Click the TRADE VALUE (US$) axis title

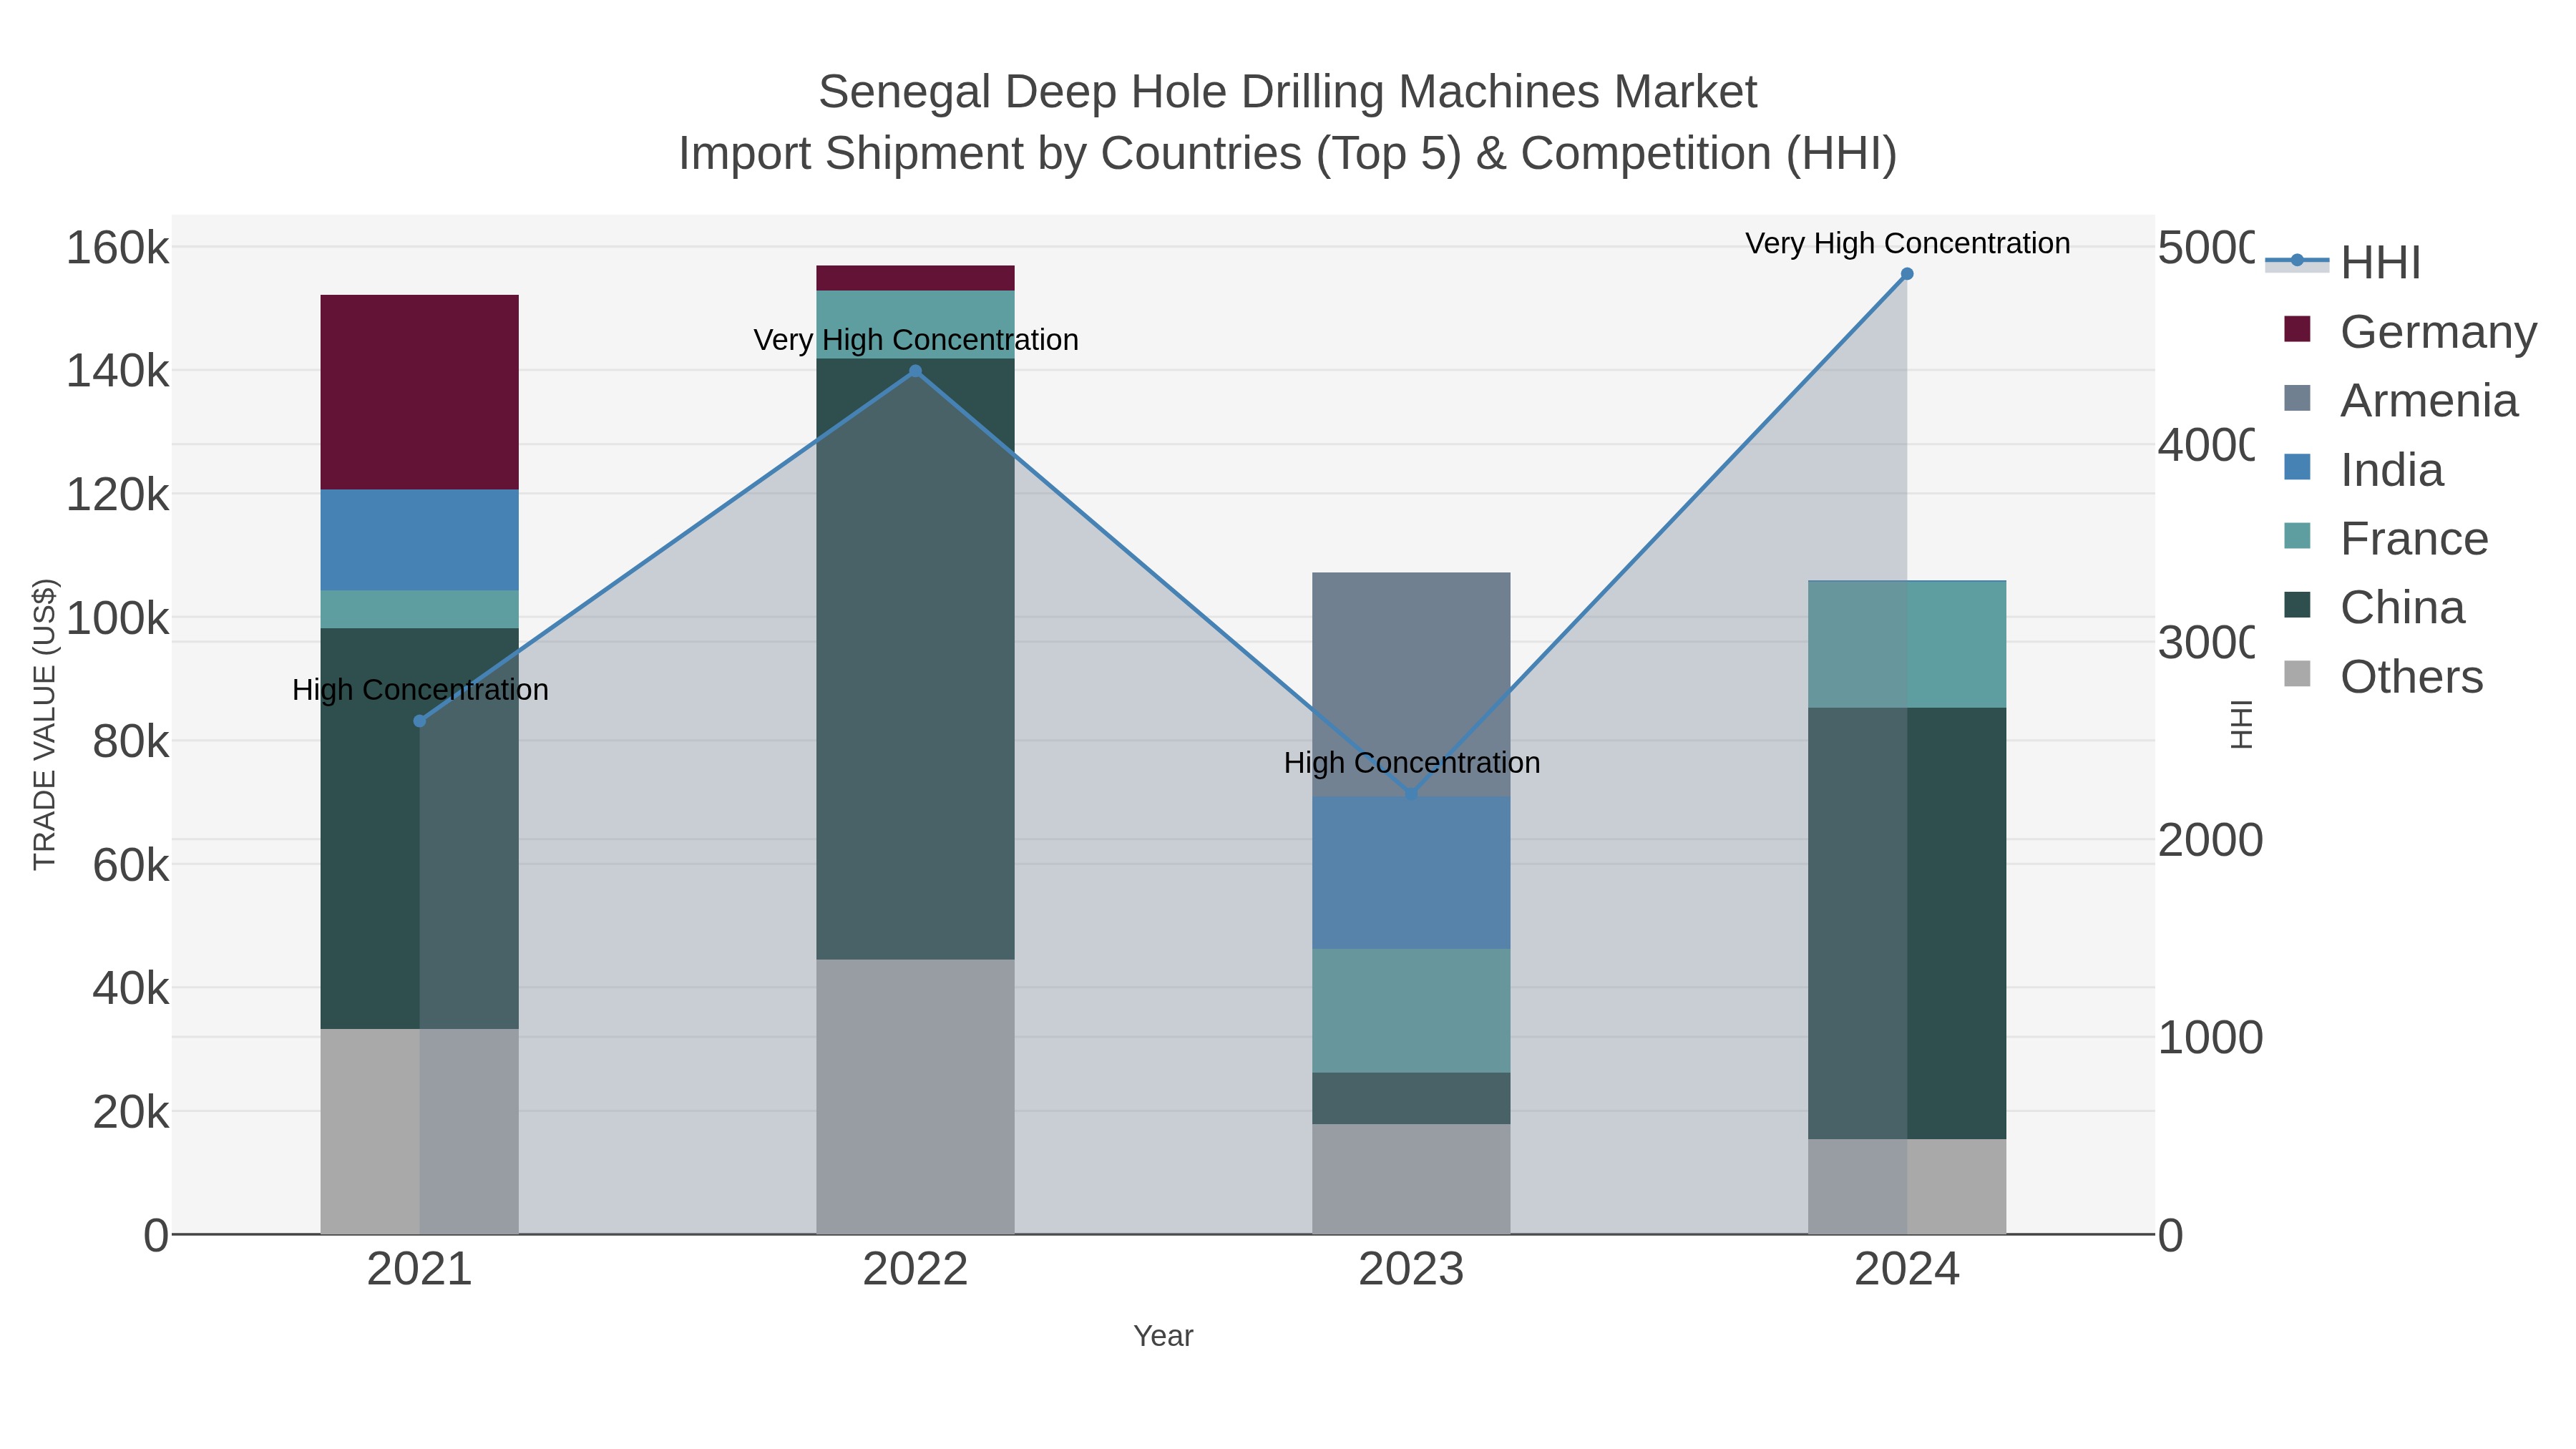pyautogui.click(x=45, y=724)
